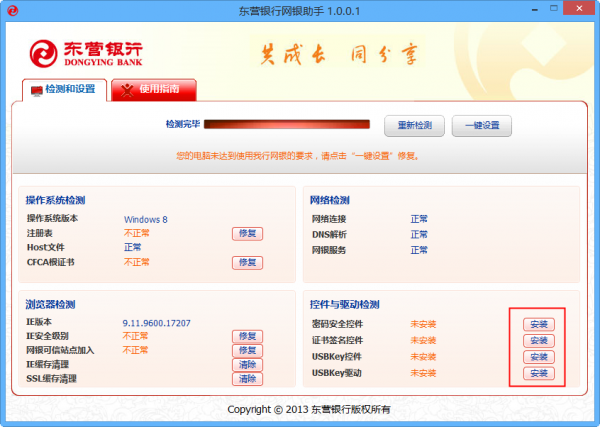Click the app icon in title bar
600x427 pixels.
tap(13, 11)
